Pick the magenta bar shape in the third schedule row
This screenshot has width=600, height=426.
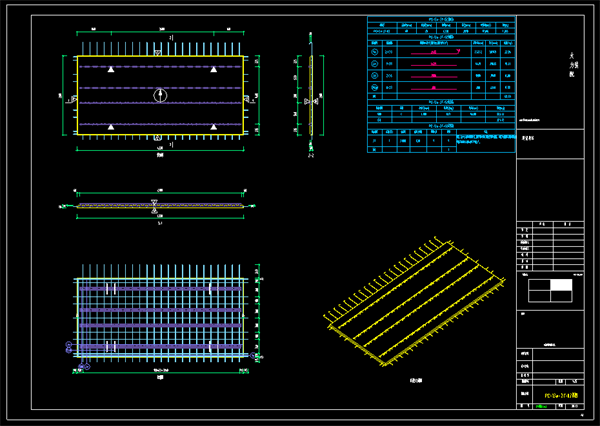[x=434, y=76]
